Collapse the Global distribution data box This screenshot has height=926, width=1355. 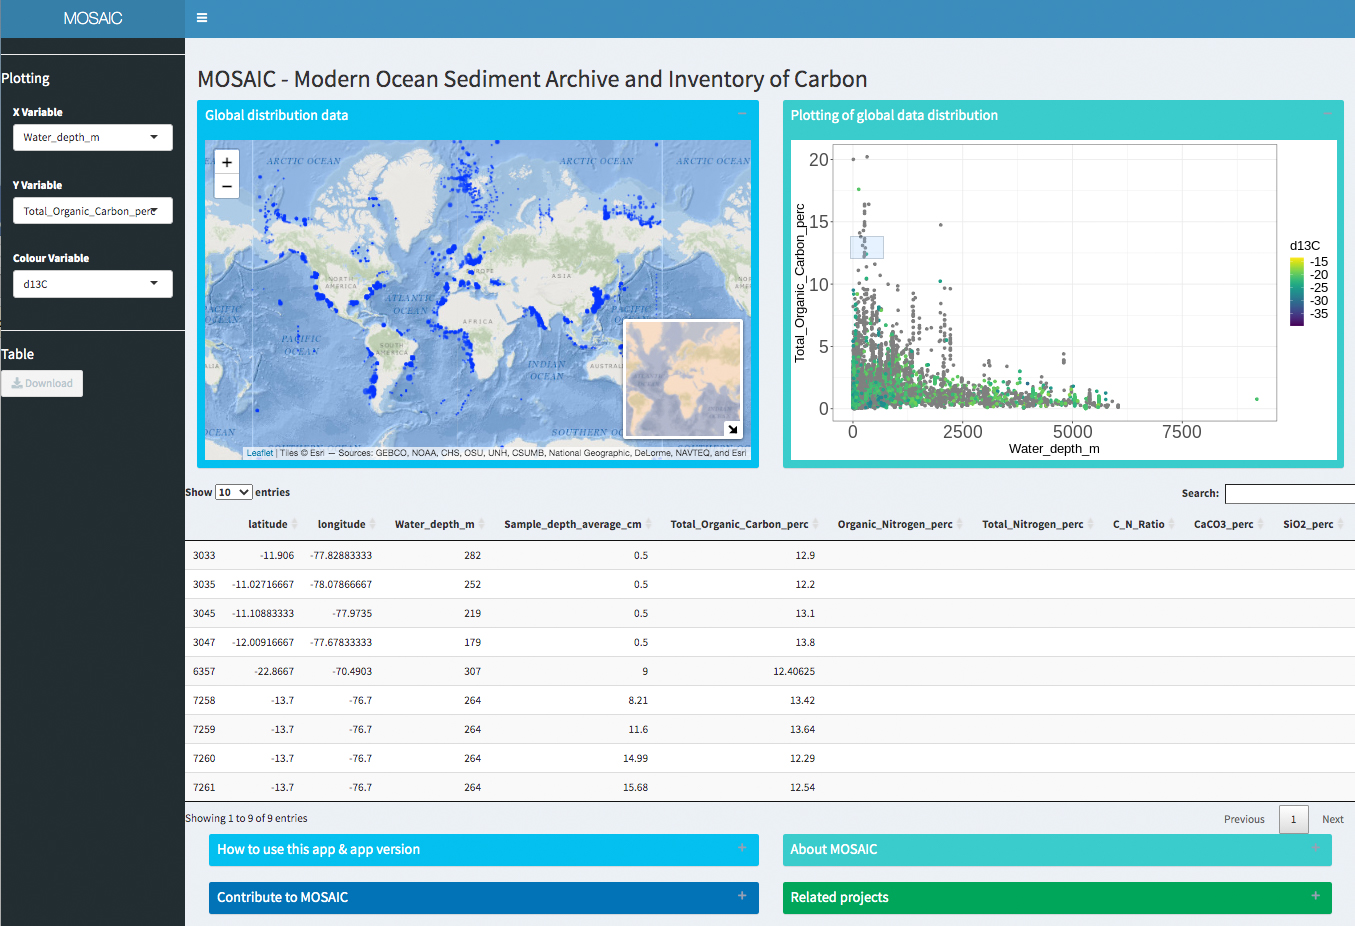742,114
